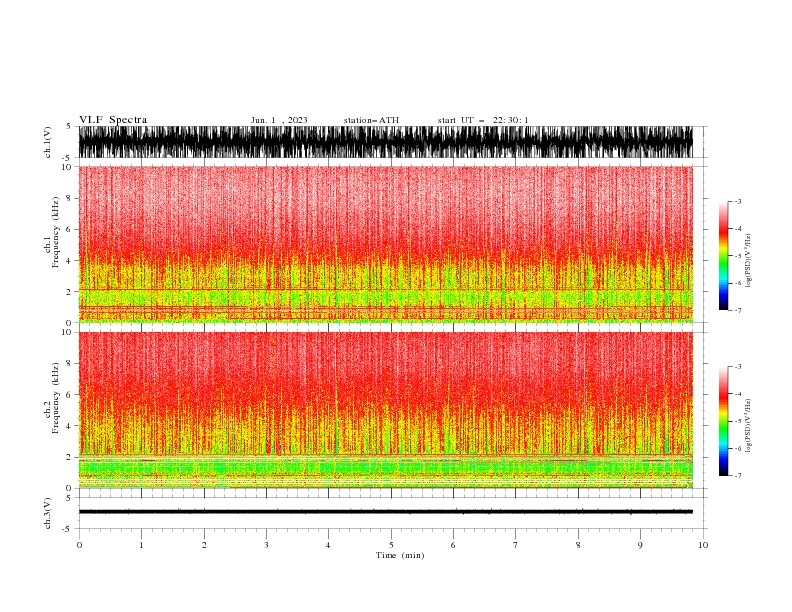Click time axis tick label "3"
The image size is (792, 612).
click(266, 545)
